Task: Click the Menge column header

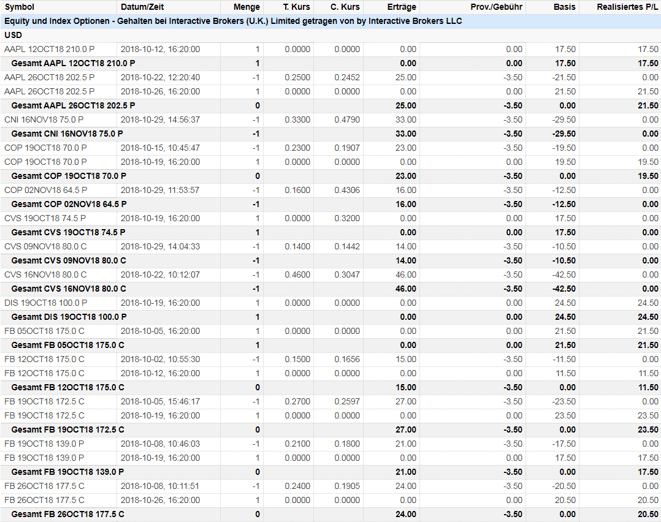Action: coord(247,7)
